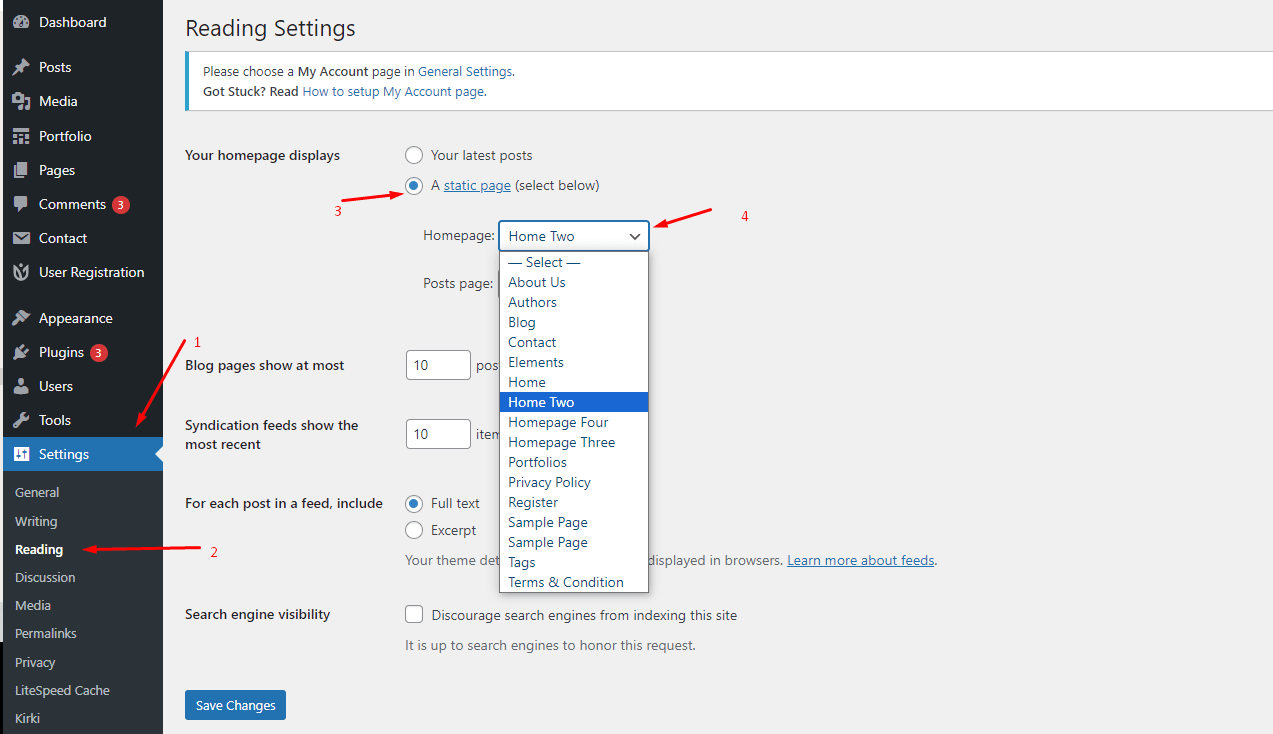Click Blog pages show at most field
Image resolution: width=1273 pixels, height=734 pixels.
point(438,365)
